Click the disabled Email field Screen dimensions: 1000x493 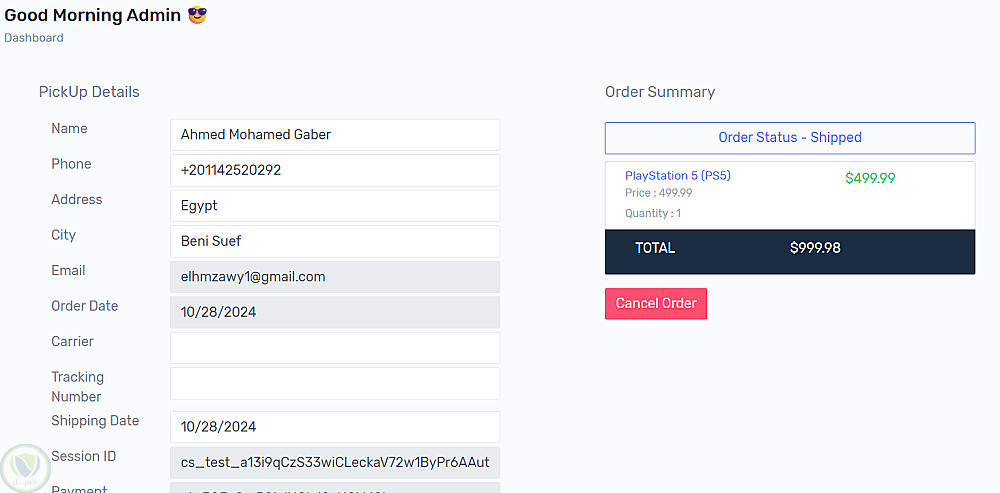pos(334,277)
